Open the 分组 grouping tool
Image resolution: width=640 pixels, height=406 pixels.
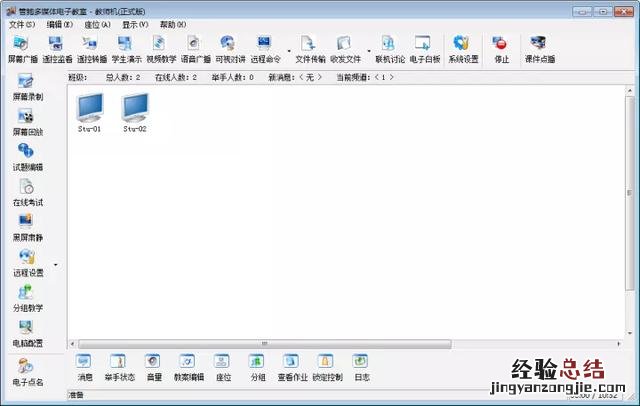tap(258, 368)
